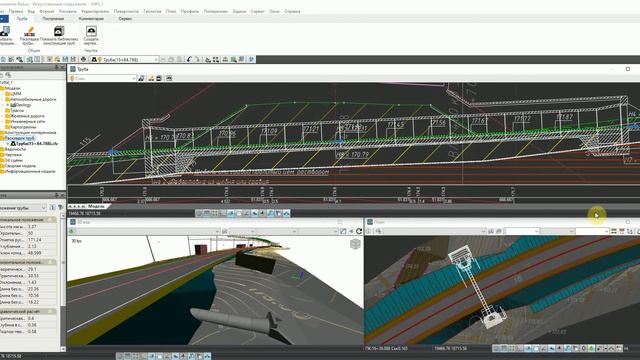Open the Слои layer dropdown
Screen dimensions: 640x360
[102, 78]
